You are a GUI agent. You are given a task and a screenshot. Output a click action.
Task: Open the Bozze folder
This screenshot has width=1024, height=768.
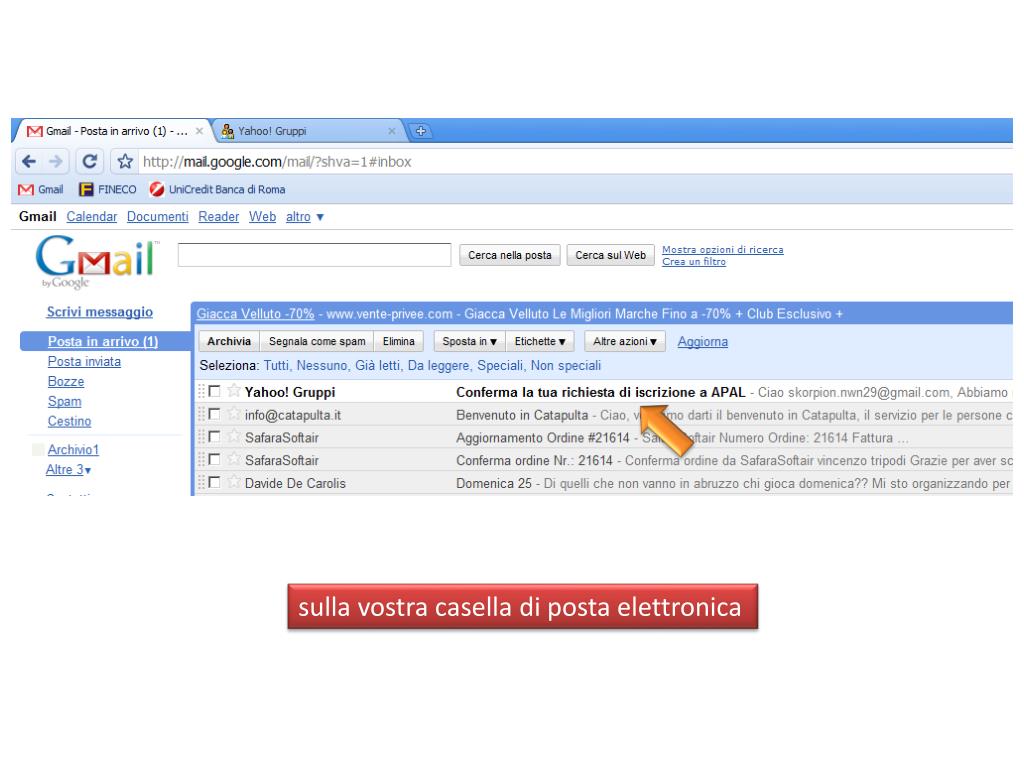(66, 381)
